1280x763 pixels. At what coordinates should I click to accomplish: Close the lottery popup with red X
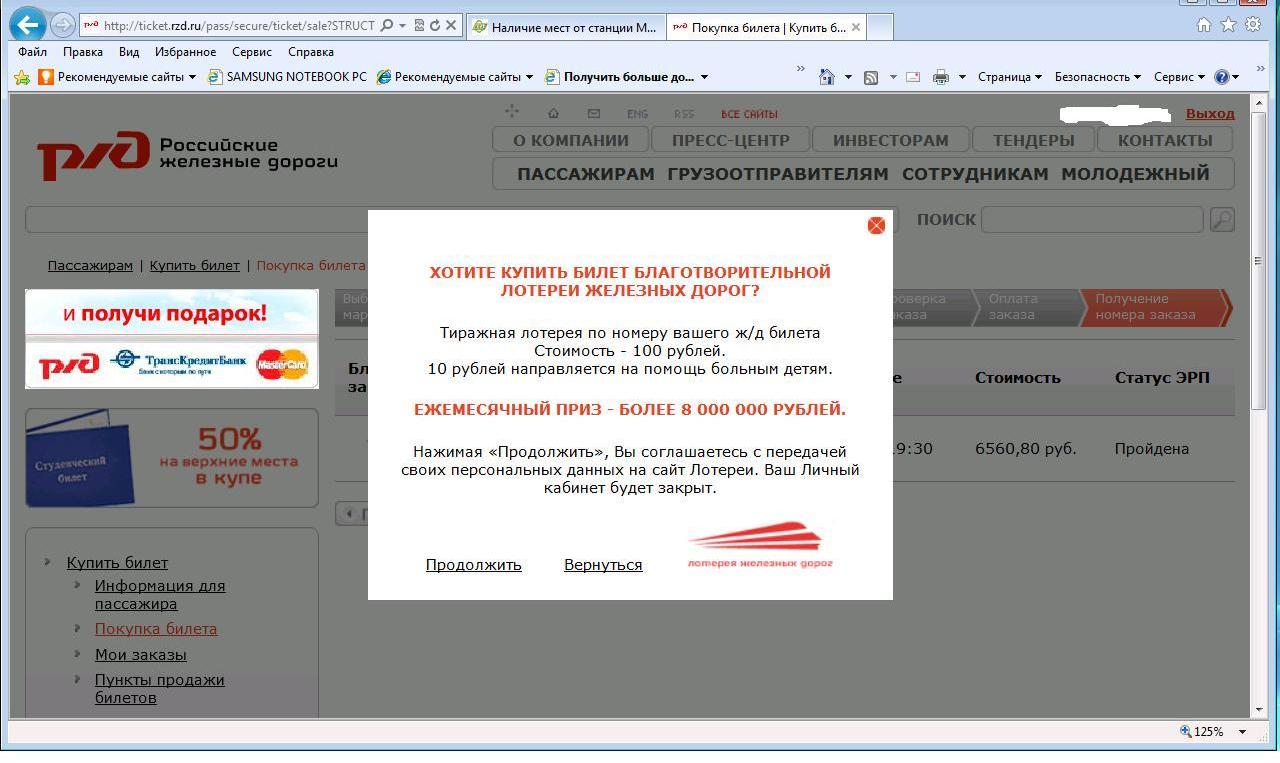click(876, 226)
